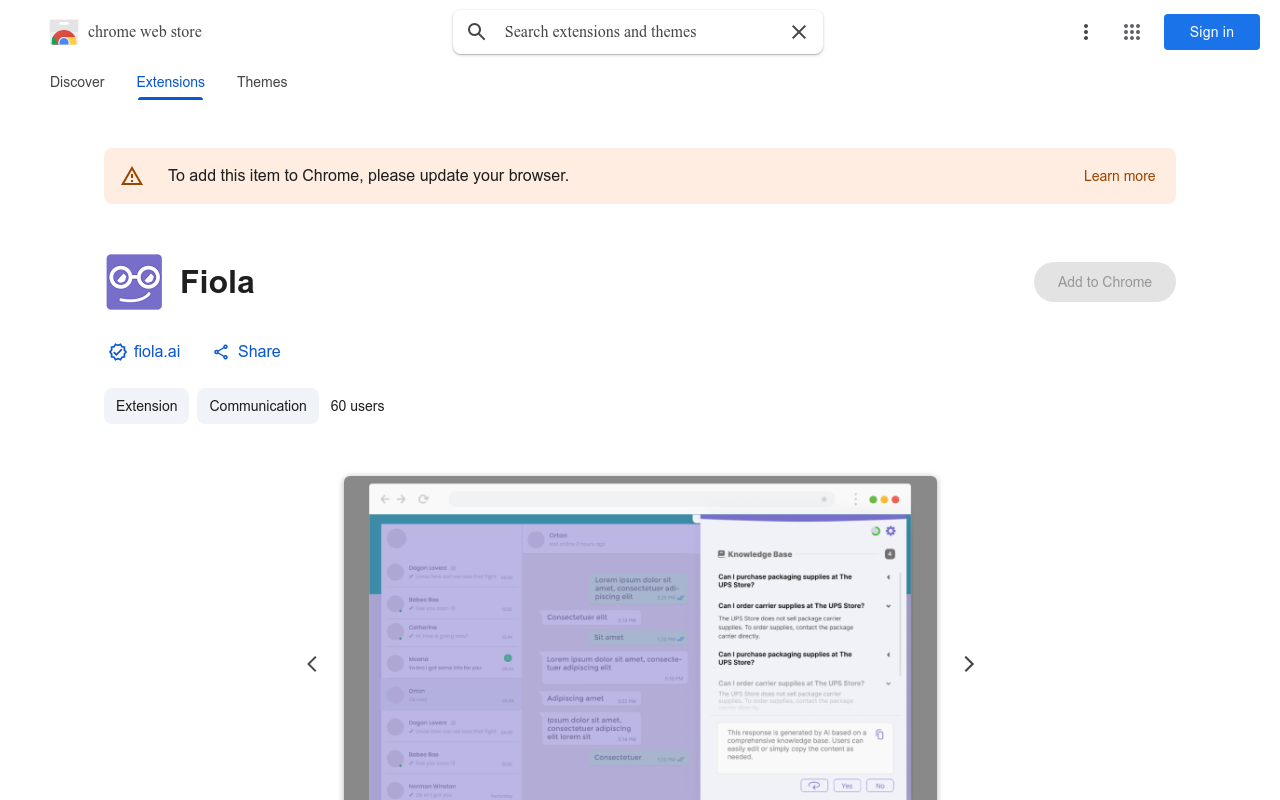Viewport: 1280px width, 800px height.
Task: Switch to the Discover tab
Action: (77, 82)
